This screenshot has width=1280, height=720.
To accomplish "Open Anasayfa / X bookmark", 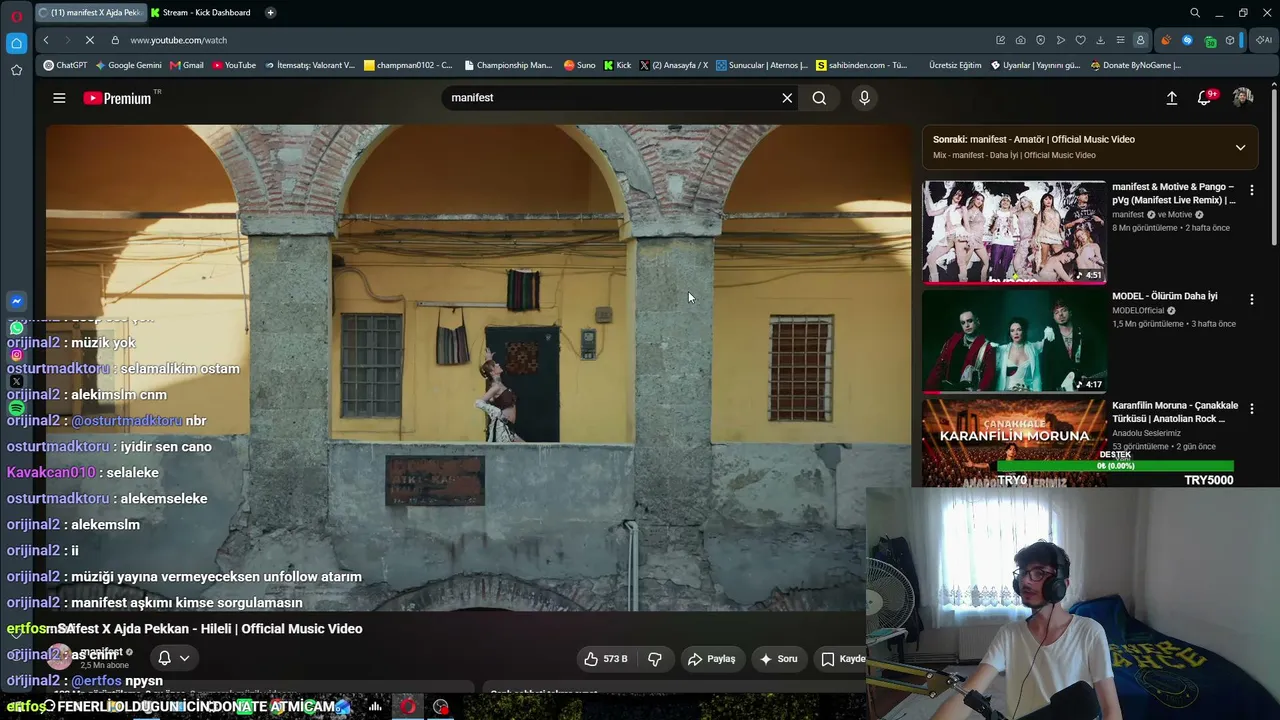I will point(675,65).
